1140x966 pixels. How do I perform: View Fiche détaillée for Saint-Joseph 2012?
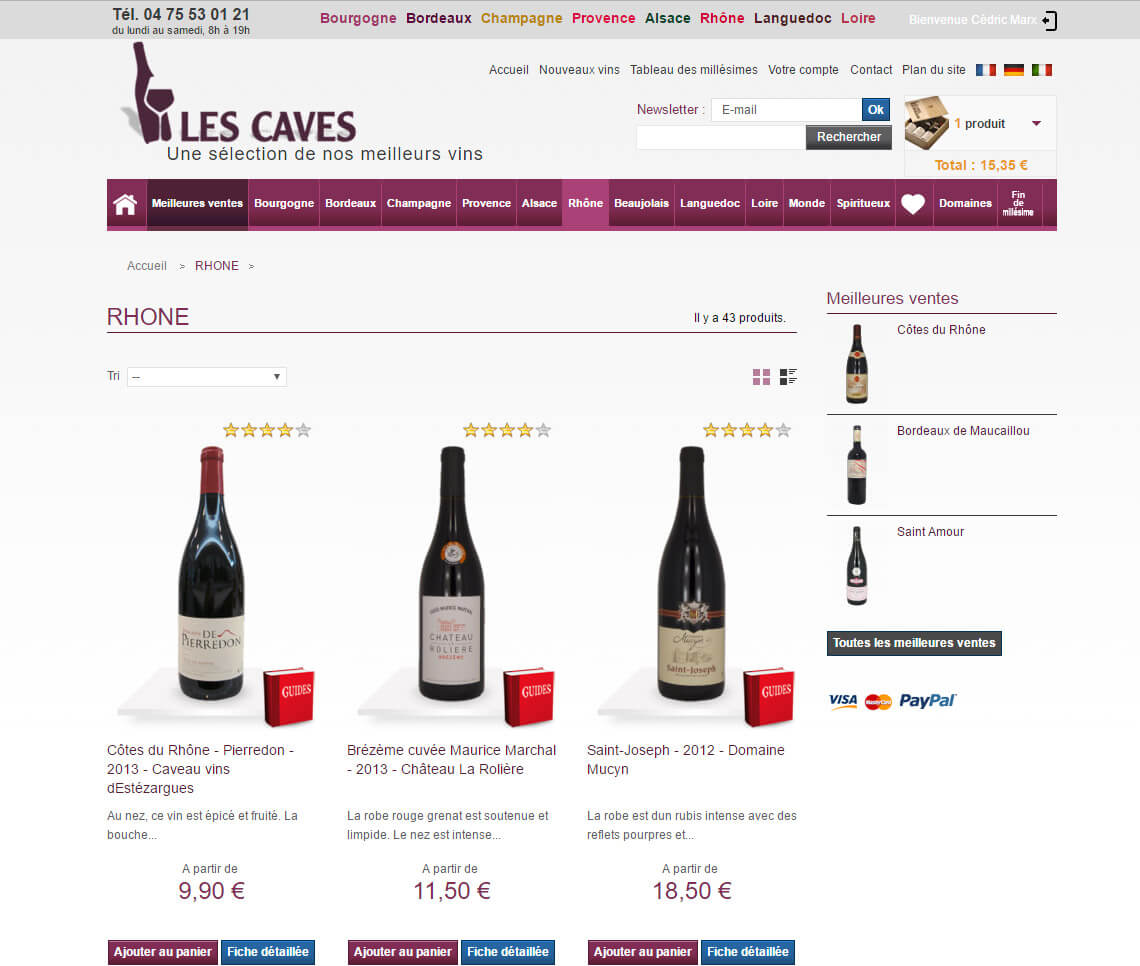coord(747,952)
